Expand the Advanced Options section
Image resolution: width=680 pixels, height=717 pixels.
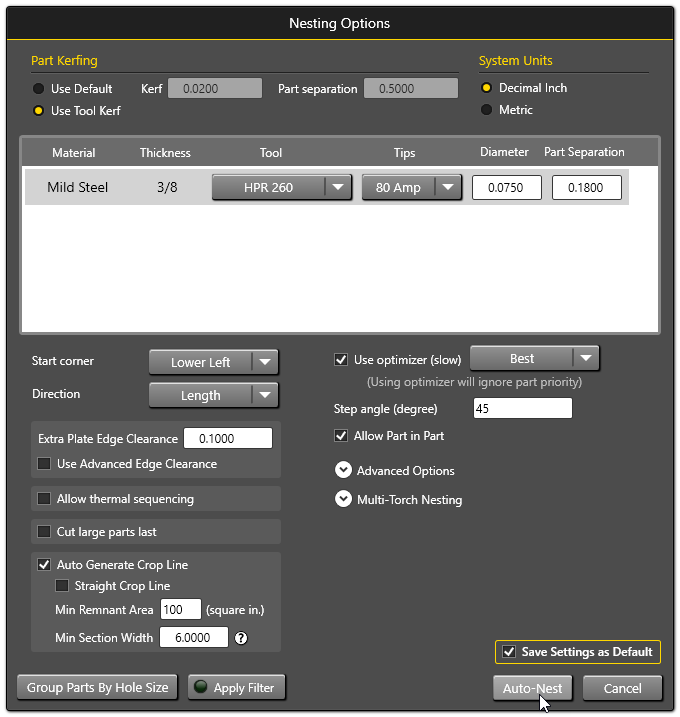tap(343, 470)
